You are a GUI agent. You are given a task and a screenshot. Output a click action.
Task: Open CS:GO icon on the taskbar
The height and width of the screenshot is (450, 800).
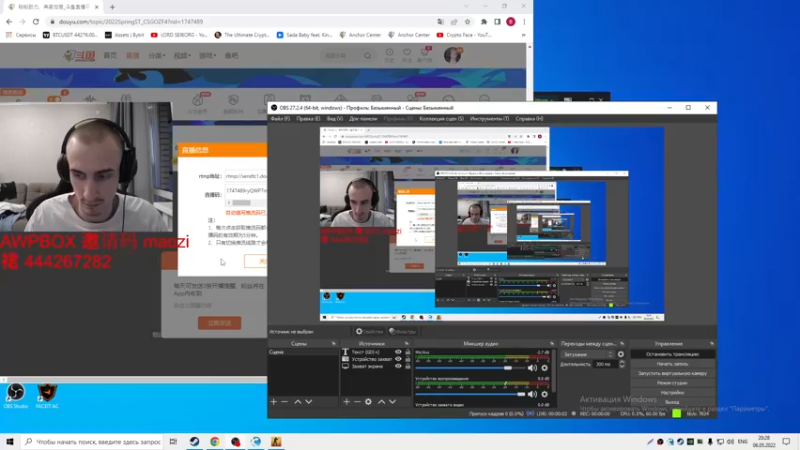pos(276,442)
